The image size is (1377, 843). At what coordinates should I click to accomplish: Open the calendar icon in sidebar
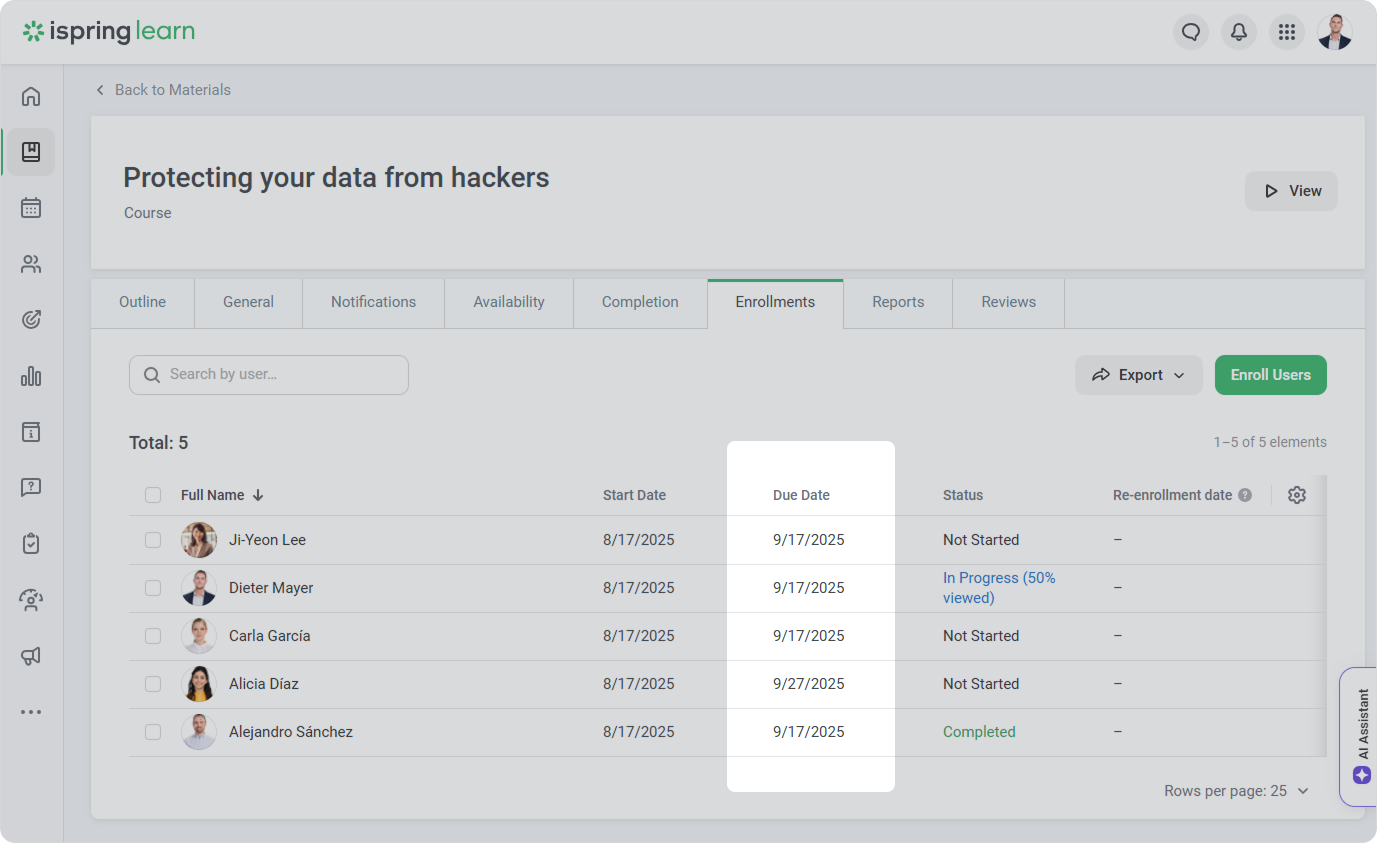(x=31, y=208)
